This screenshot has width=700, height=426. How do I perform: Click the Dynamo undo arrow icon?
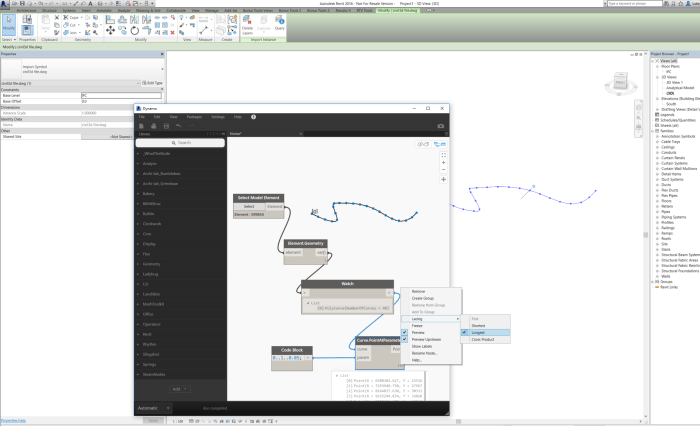(x=178, y=126)
